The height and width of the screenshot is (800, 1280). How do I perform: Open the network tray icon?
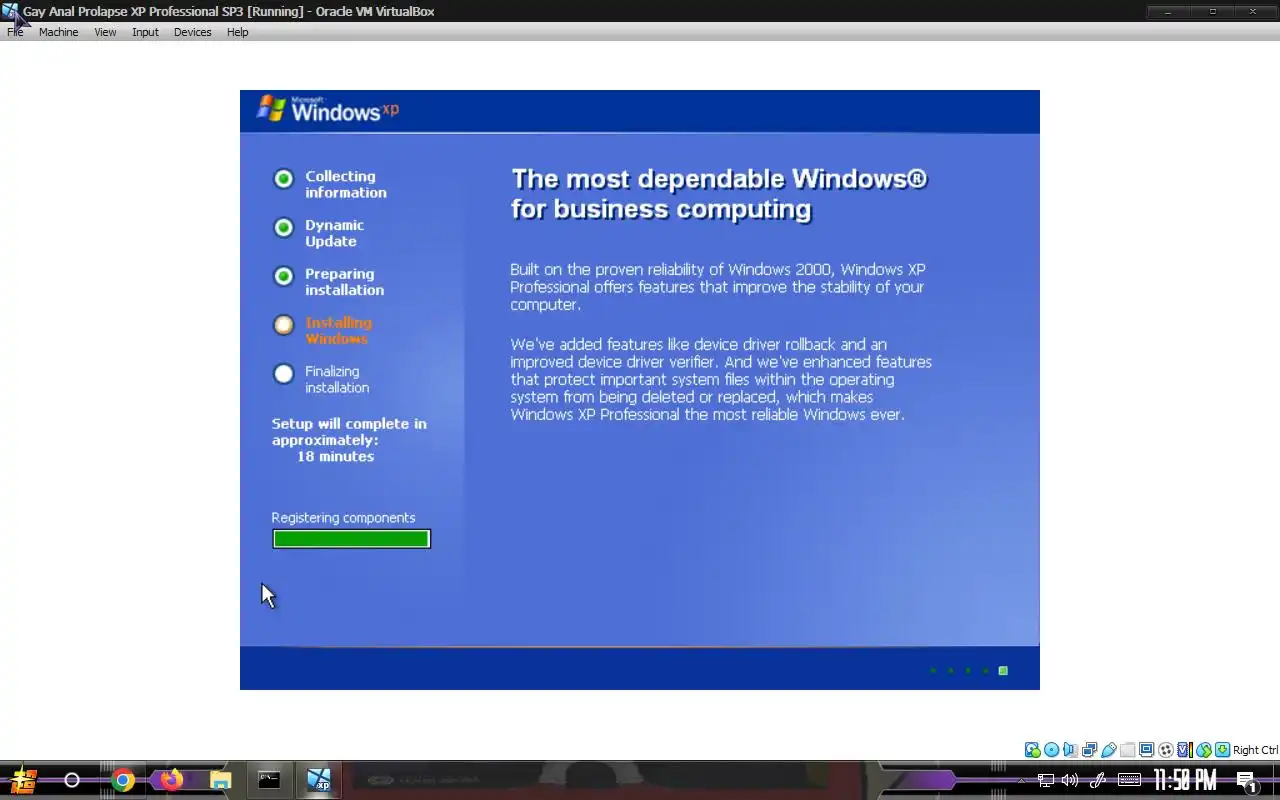[1045, 780]
